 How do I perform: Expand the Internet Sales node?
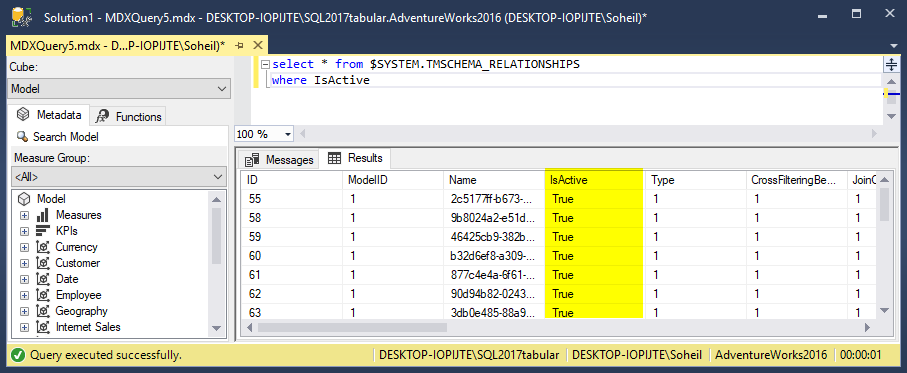[24, 327]
